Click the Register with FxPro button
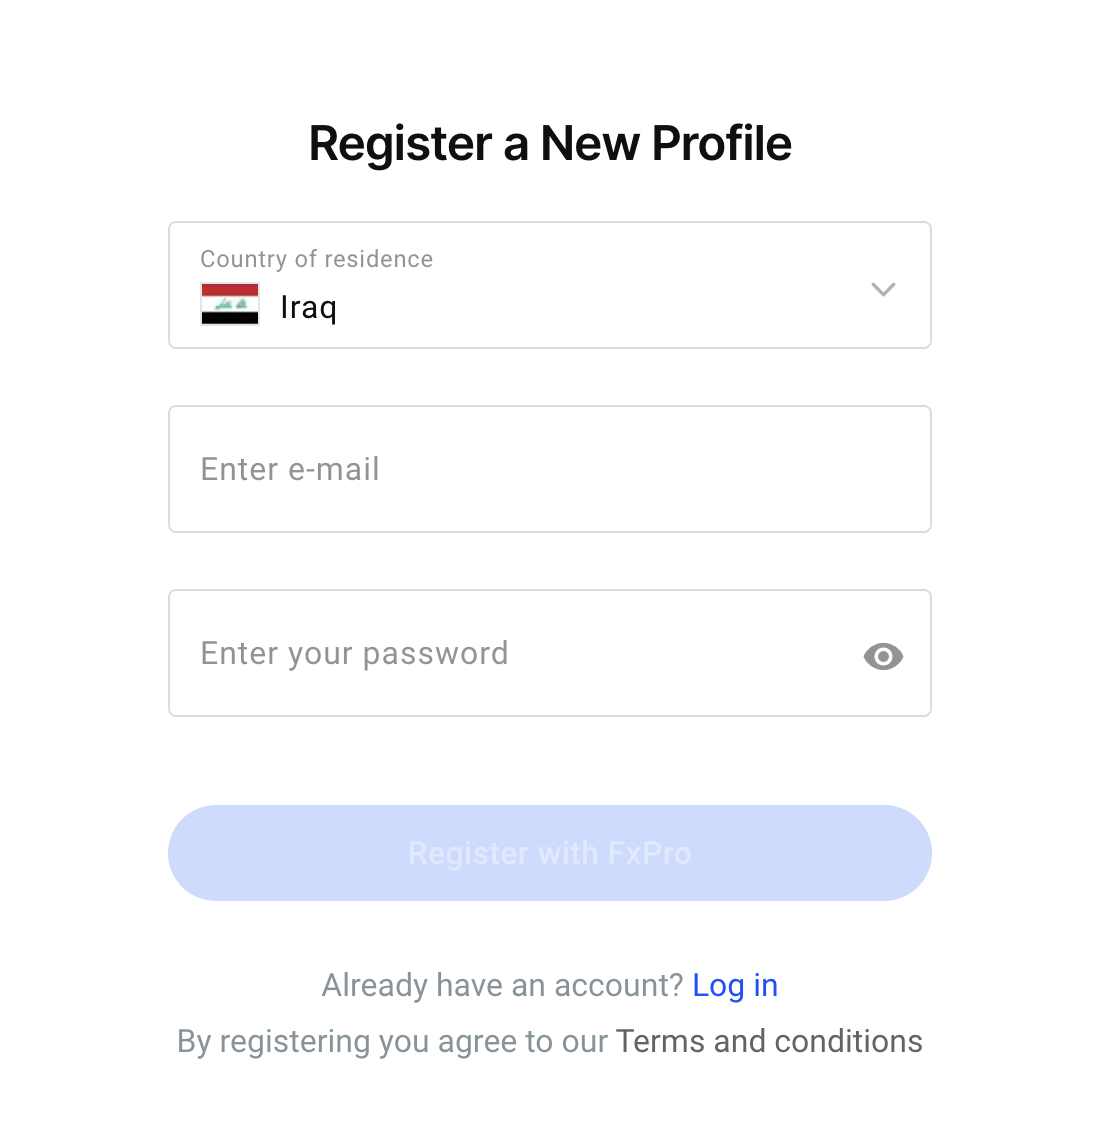 point(549,853)
